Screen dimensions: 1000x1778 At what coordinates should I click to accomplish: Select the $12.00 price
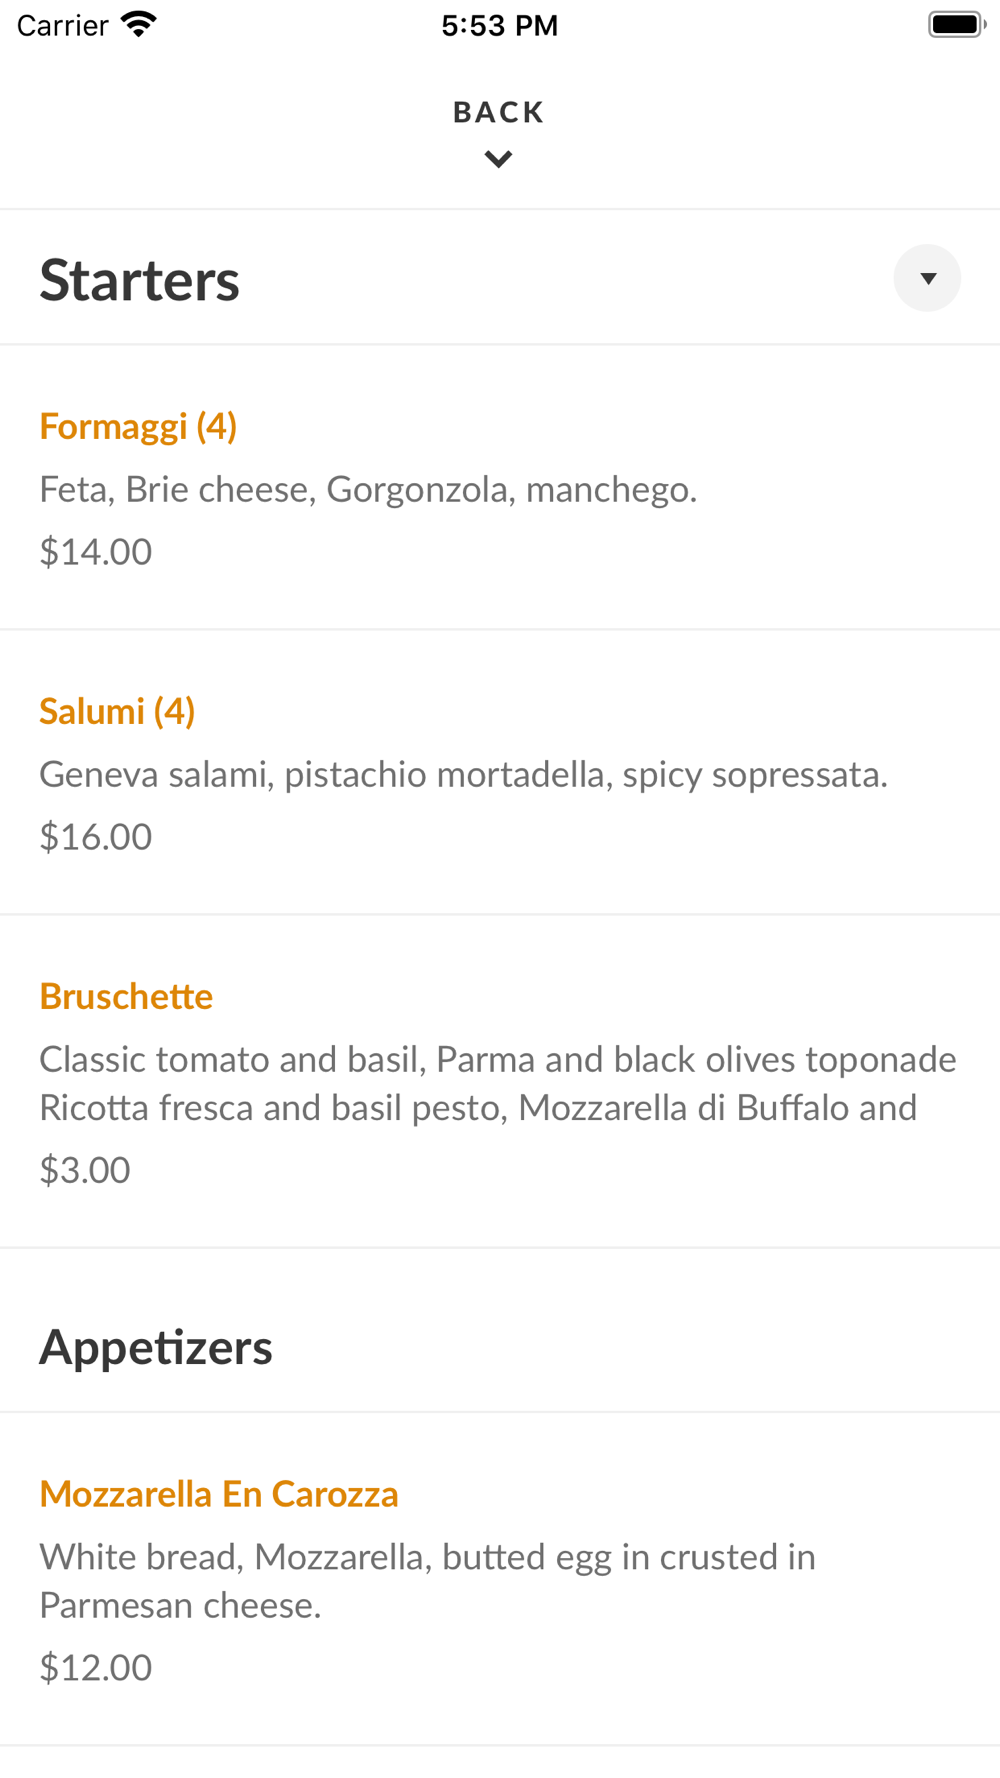click(x=96, y=1668)
